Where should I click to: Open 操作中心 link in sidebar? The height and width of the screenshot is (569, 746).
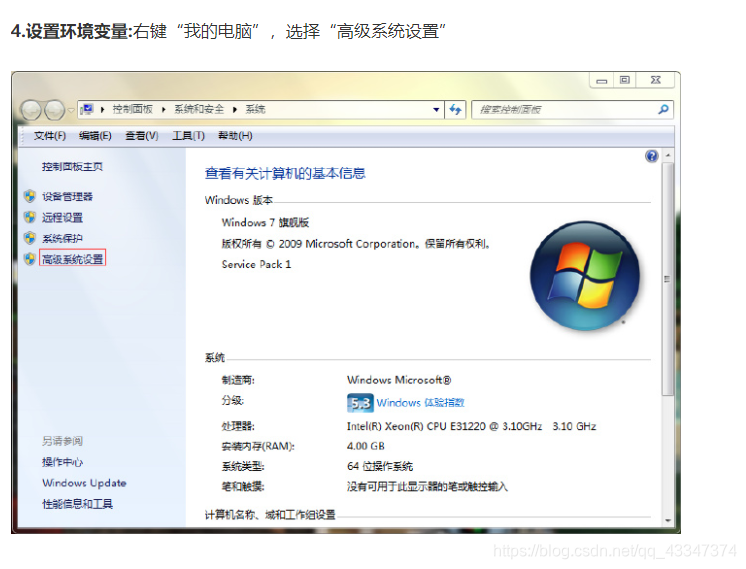(x=62, y=462)
